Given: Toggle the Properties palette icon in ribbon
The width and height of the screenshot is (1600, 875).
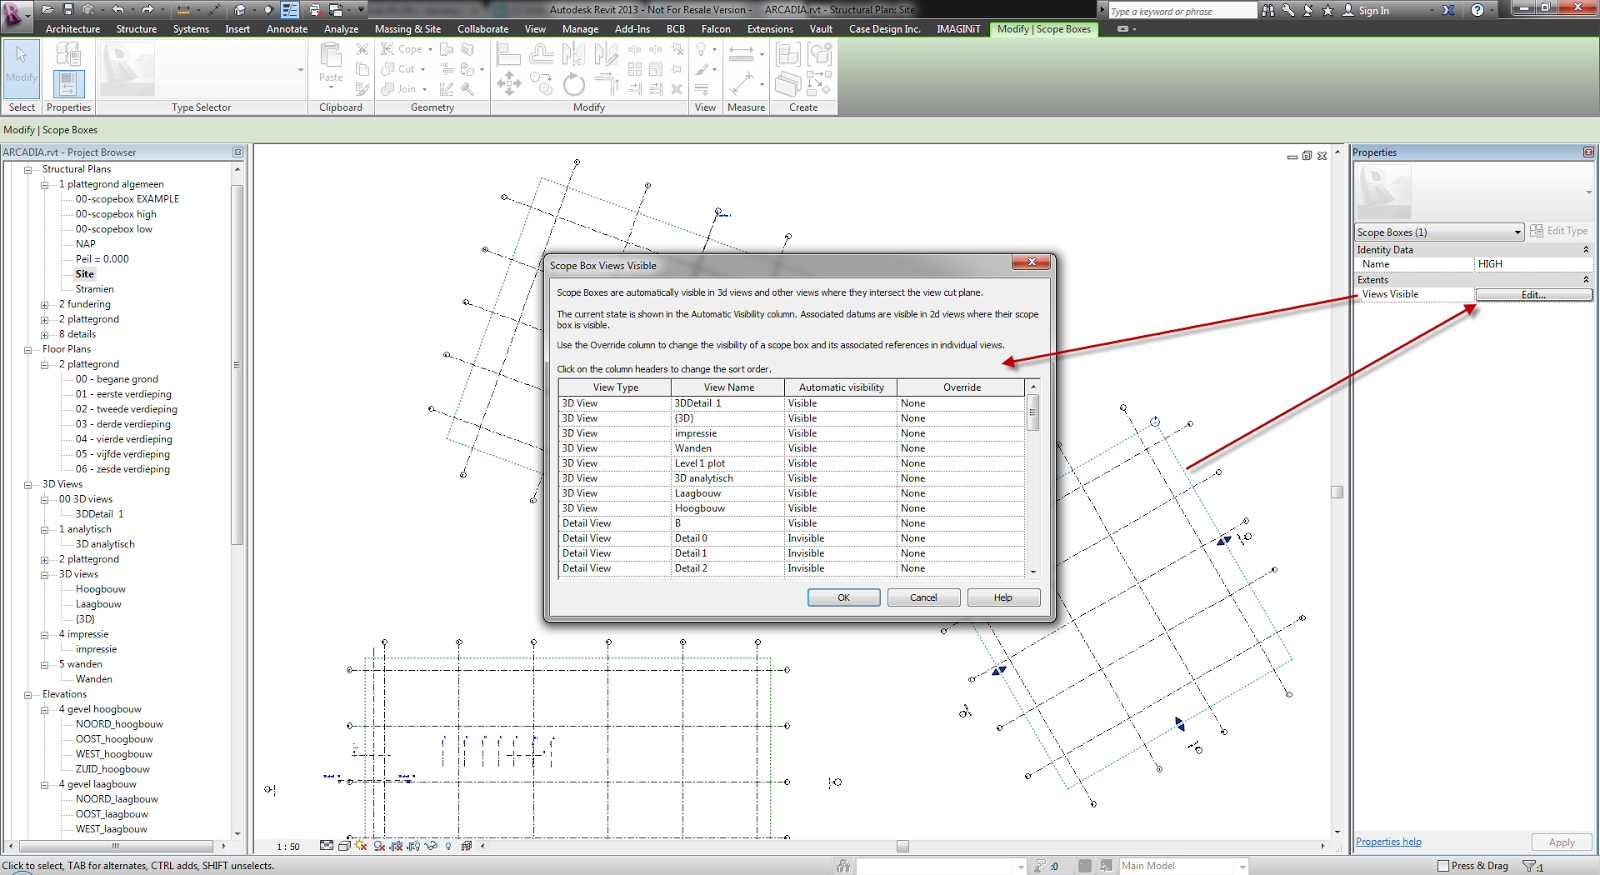Looking at the screenshot, I should [68, 84].
